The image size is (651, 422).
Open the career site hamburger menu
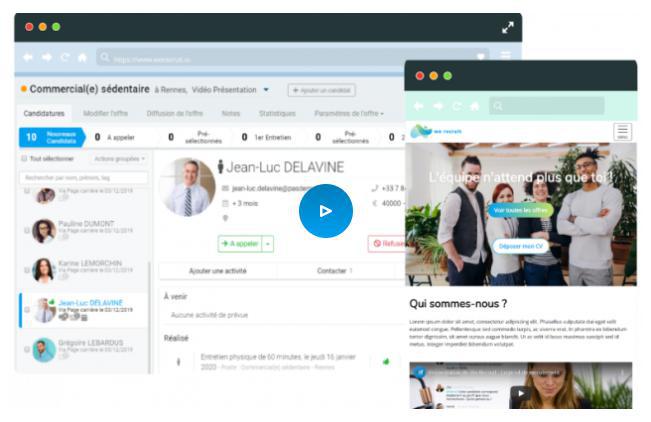[622, 132]
